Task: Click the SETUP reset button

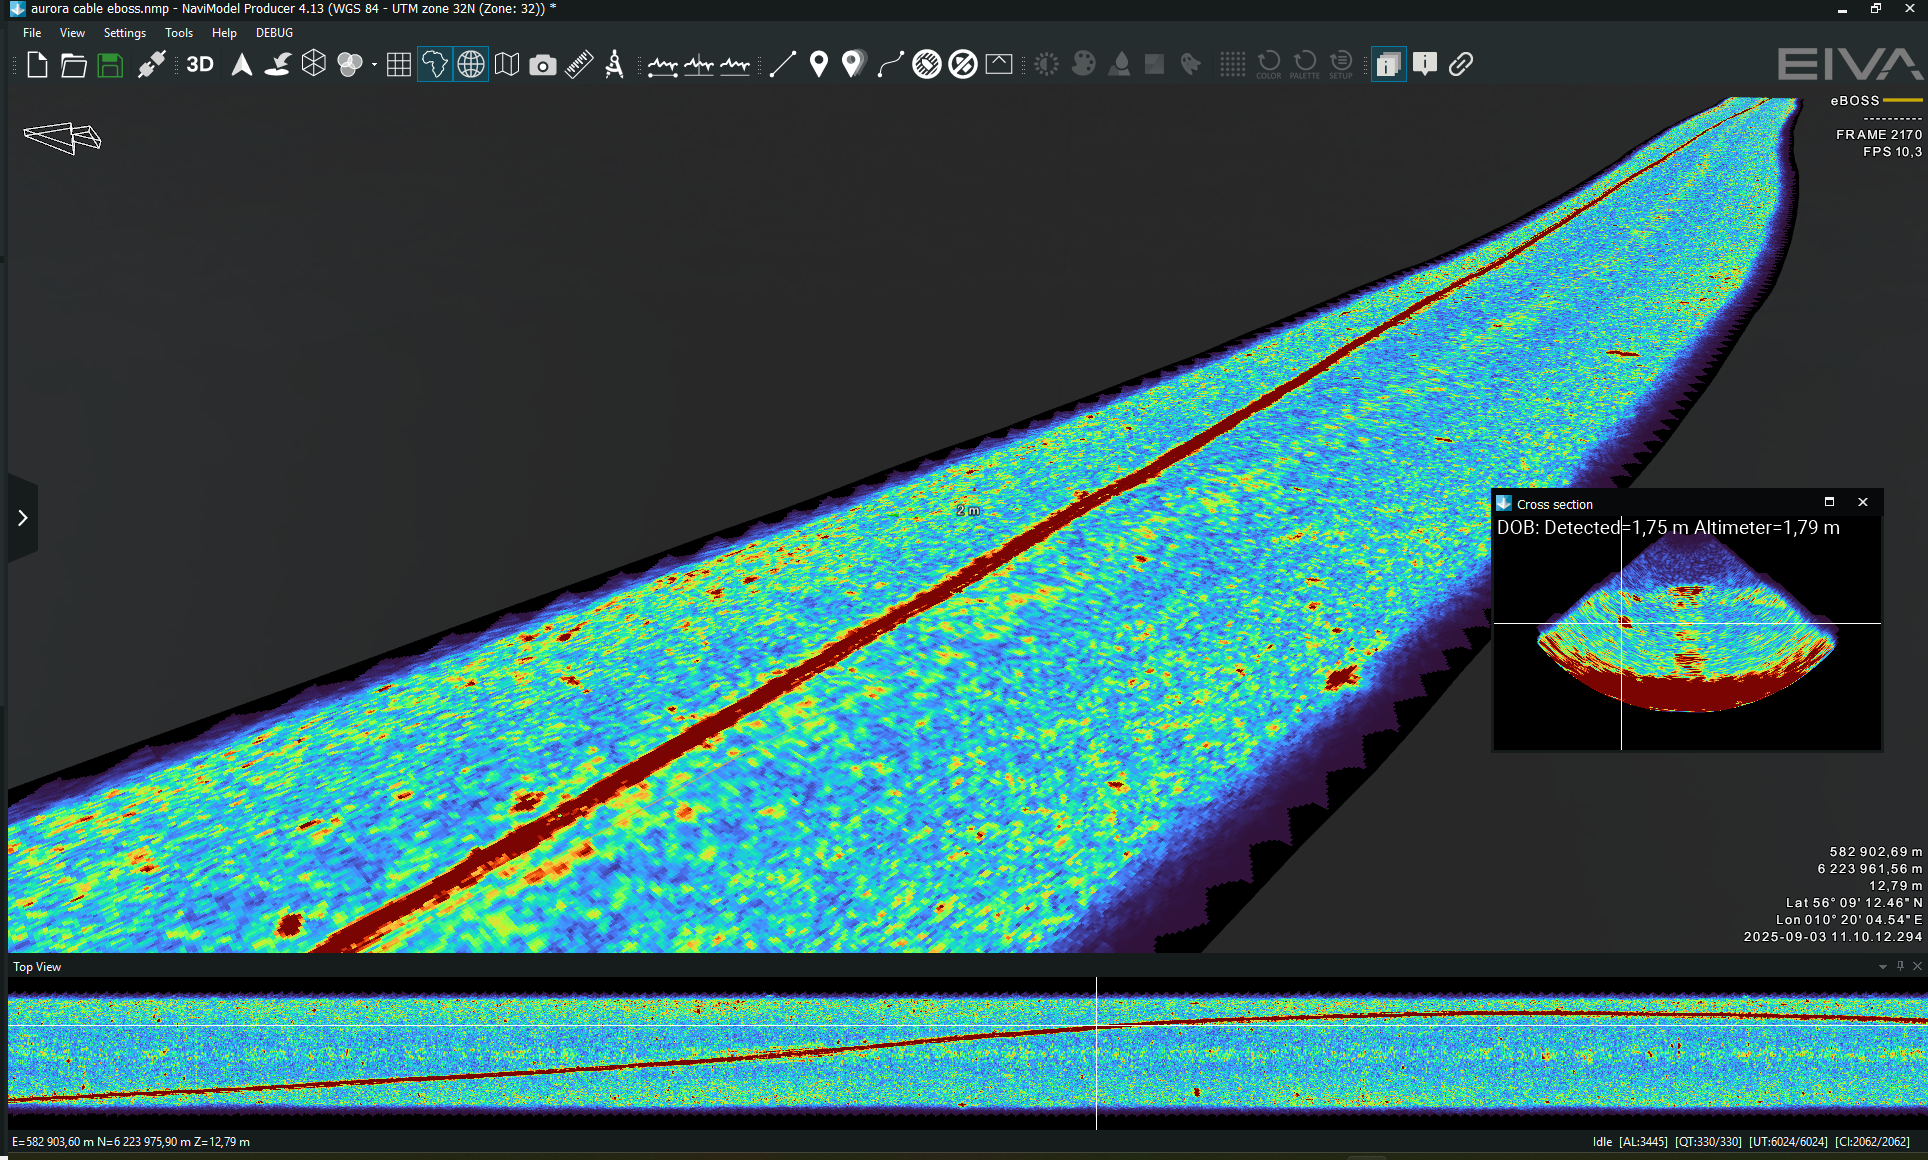Action: pos(1341,63)
